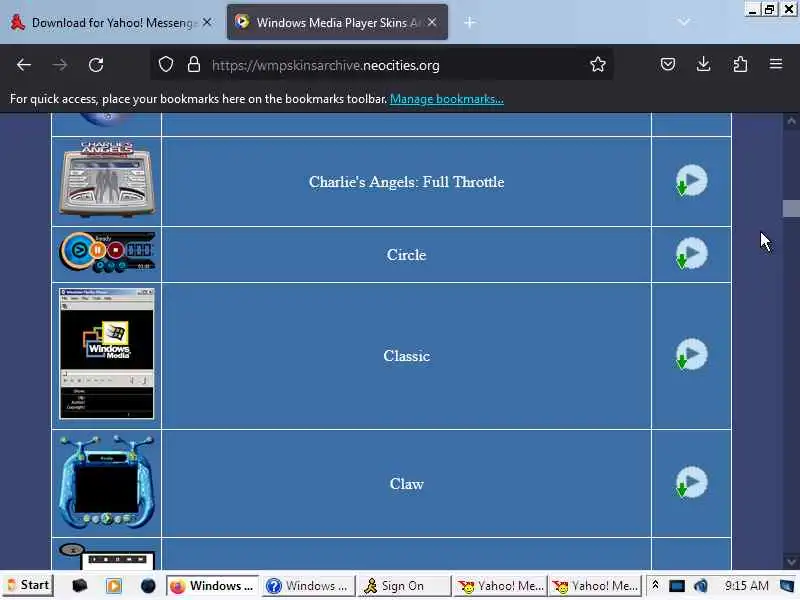Go forward one page in Firefox
This screenshot has width=800, height=600.
(x=60, y=65)
